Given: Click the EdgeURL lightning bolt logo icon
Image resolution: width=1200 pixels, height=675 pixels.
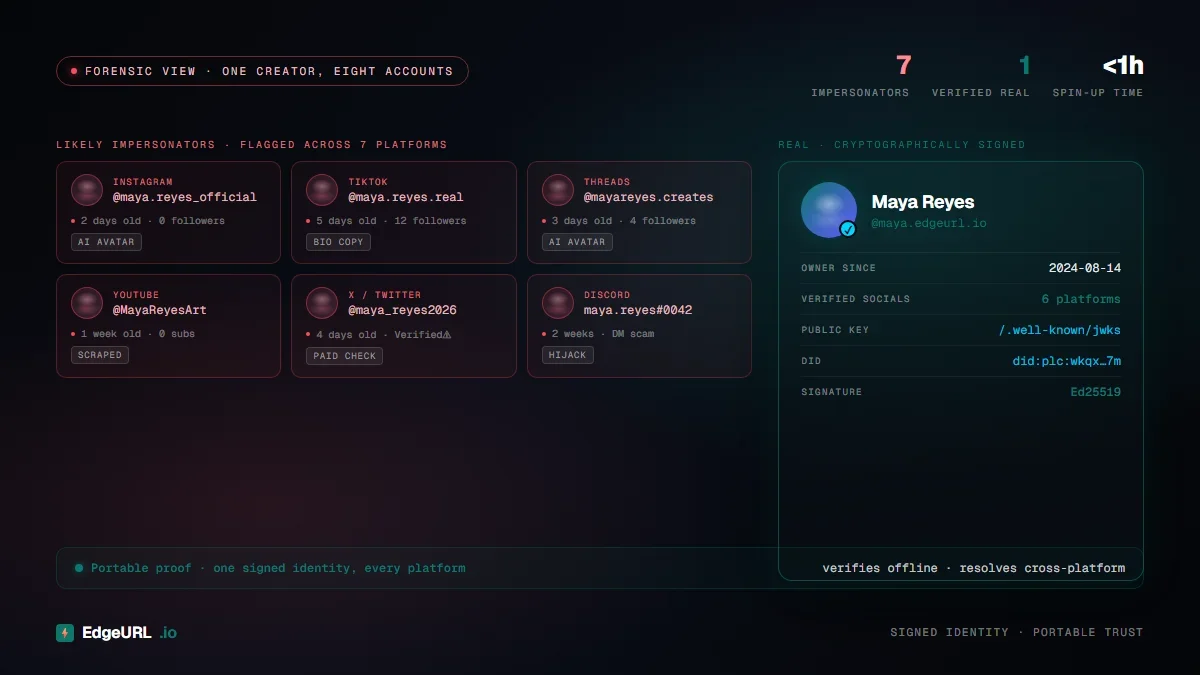Looking at the screenshot, I should click(65, 633).
